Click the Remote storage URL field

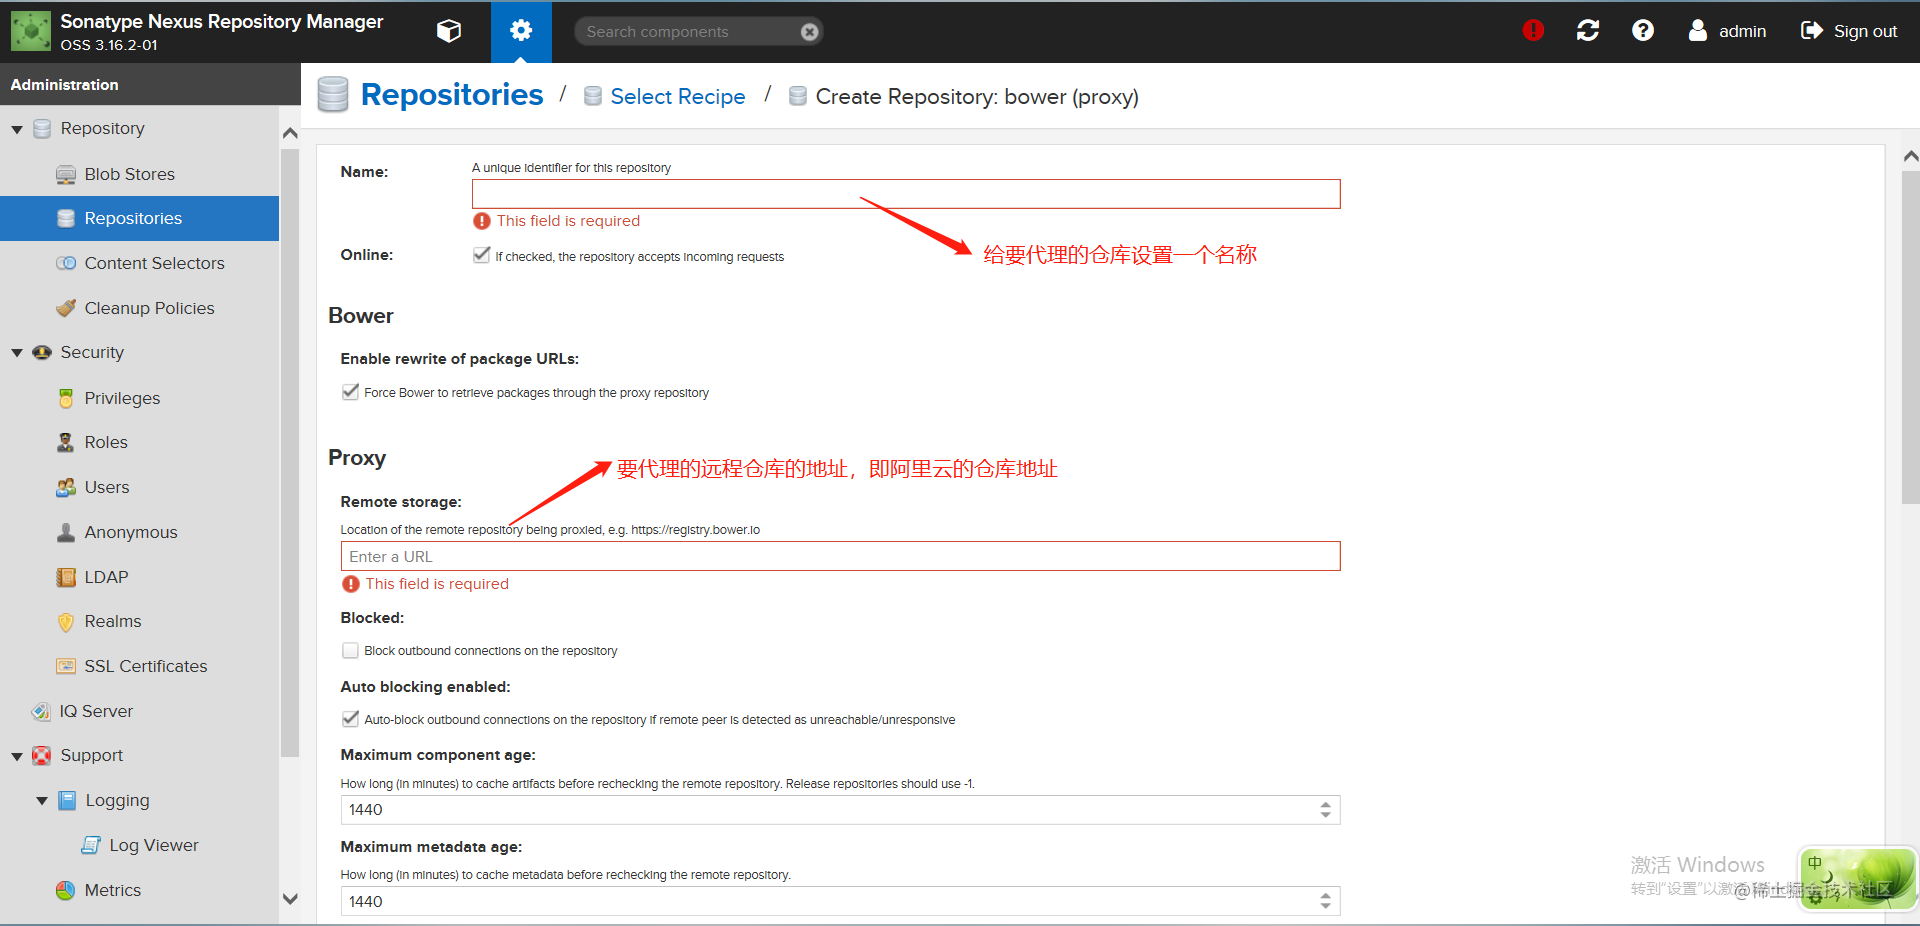click(x=840, y=556)
